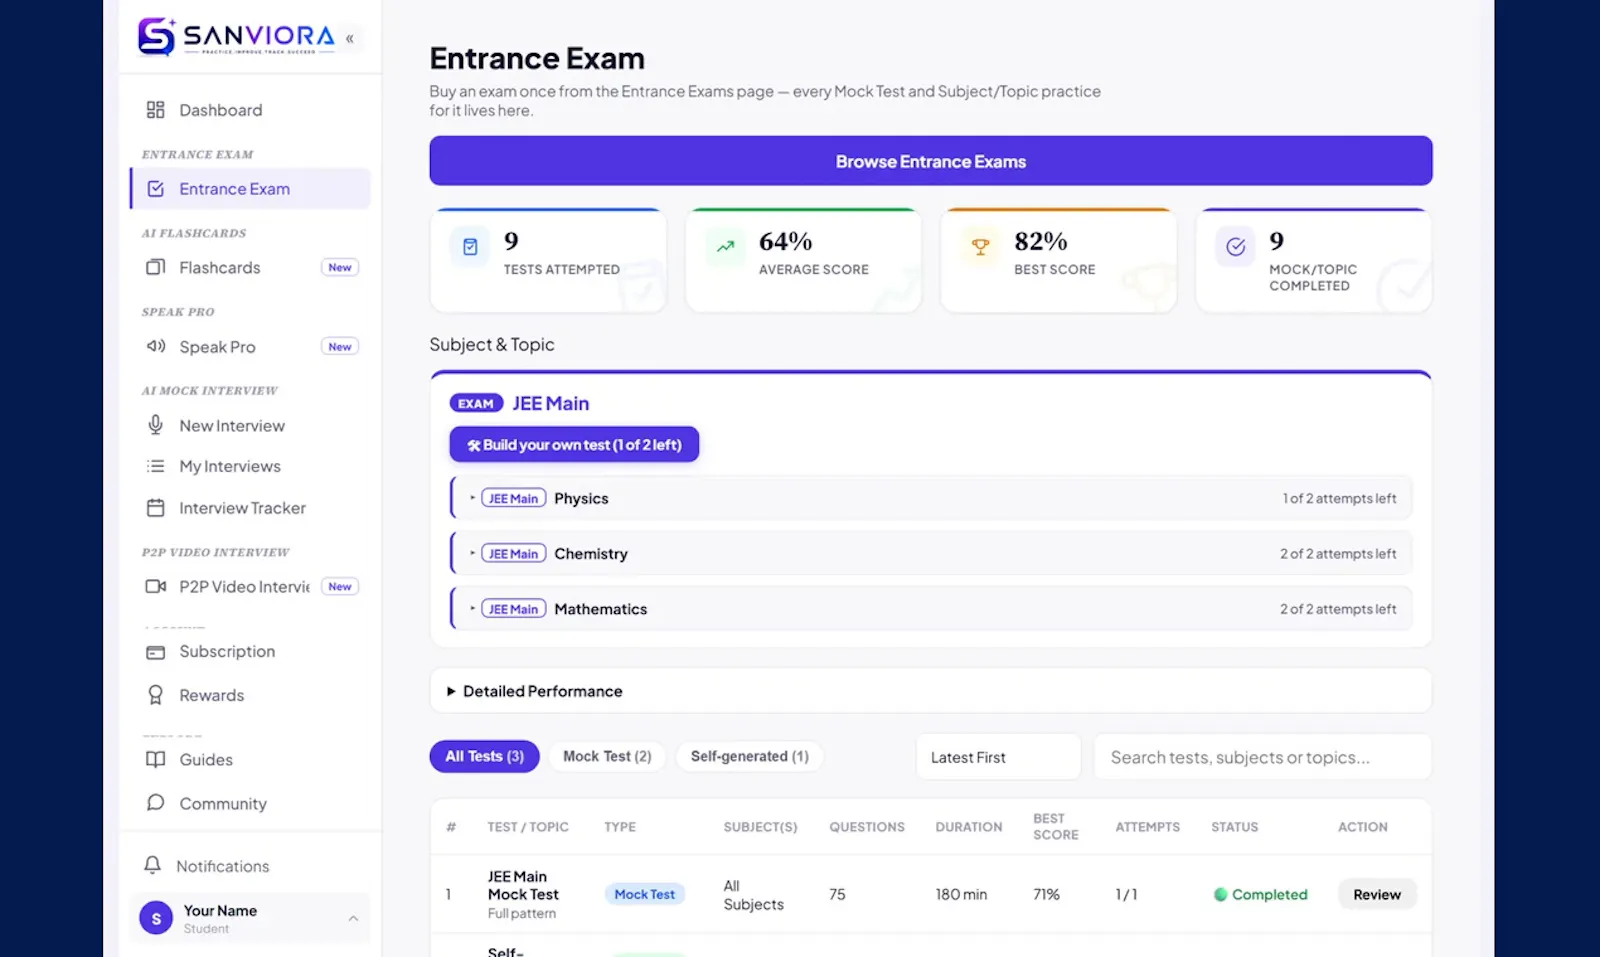Expand the Chemistry subject row
Image resolution: width=1600 pixels, height=957 pixels.
click(932, 553)
